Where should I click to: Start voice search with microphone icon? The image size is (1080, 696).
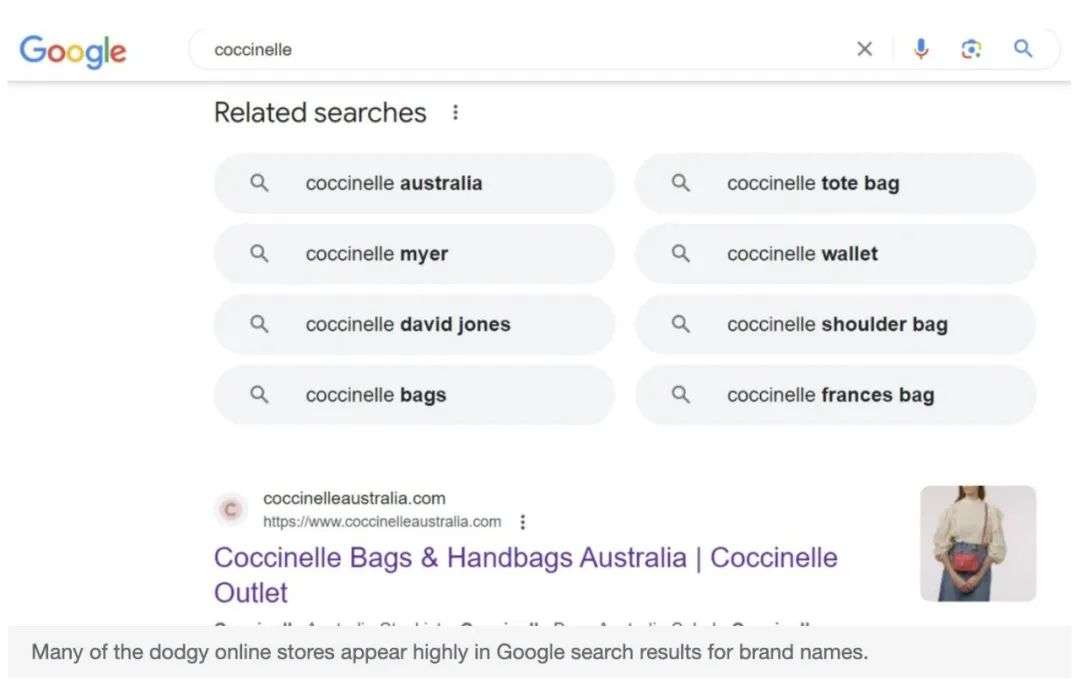pos(921,49)
